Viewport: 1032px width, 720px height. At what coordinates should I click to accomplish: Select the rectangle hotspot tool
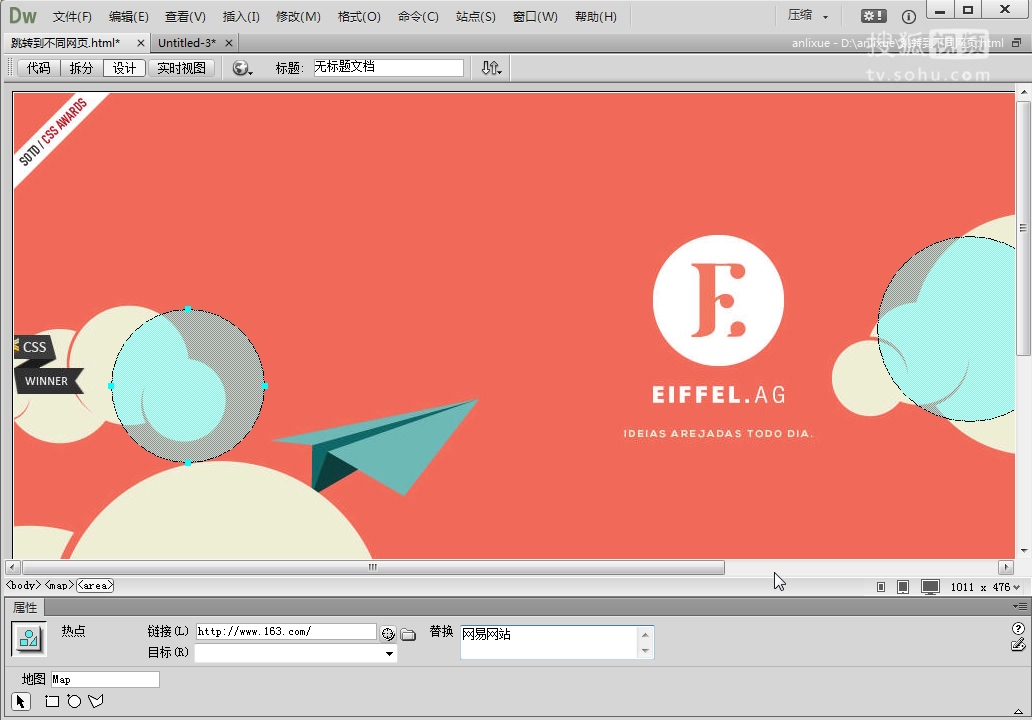pos(52,702)
